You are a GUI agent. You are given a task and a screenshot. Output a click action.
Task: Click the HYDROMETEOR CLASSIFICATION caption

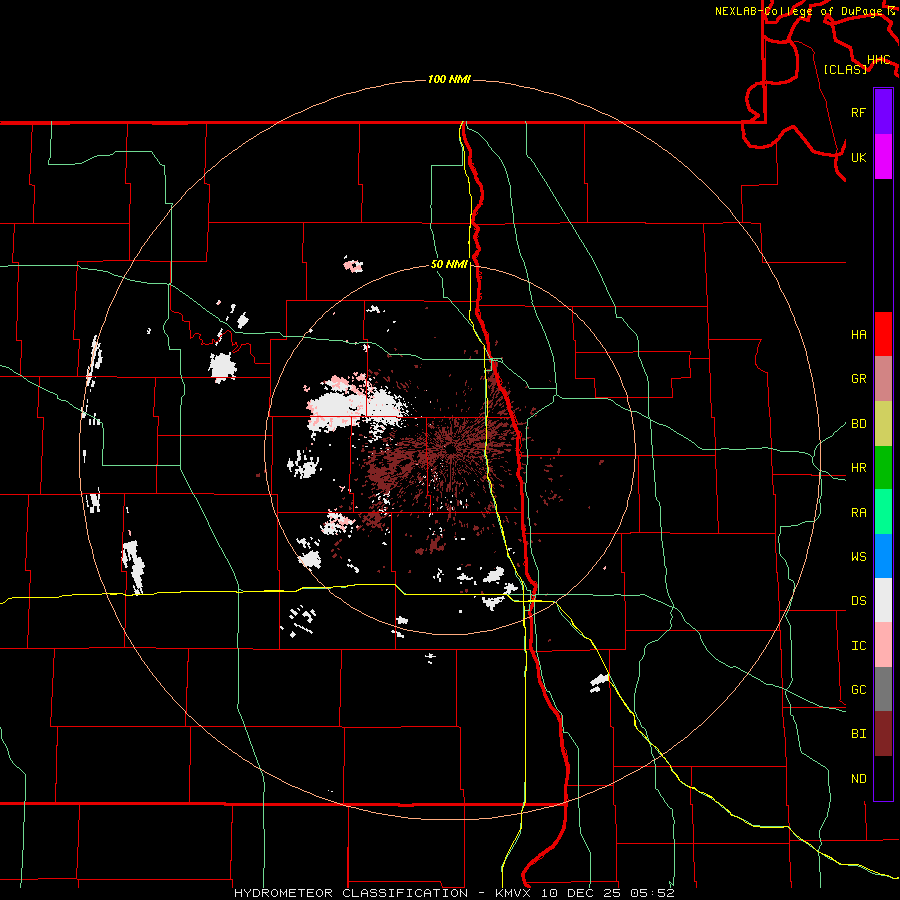tap(351, 893)
